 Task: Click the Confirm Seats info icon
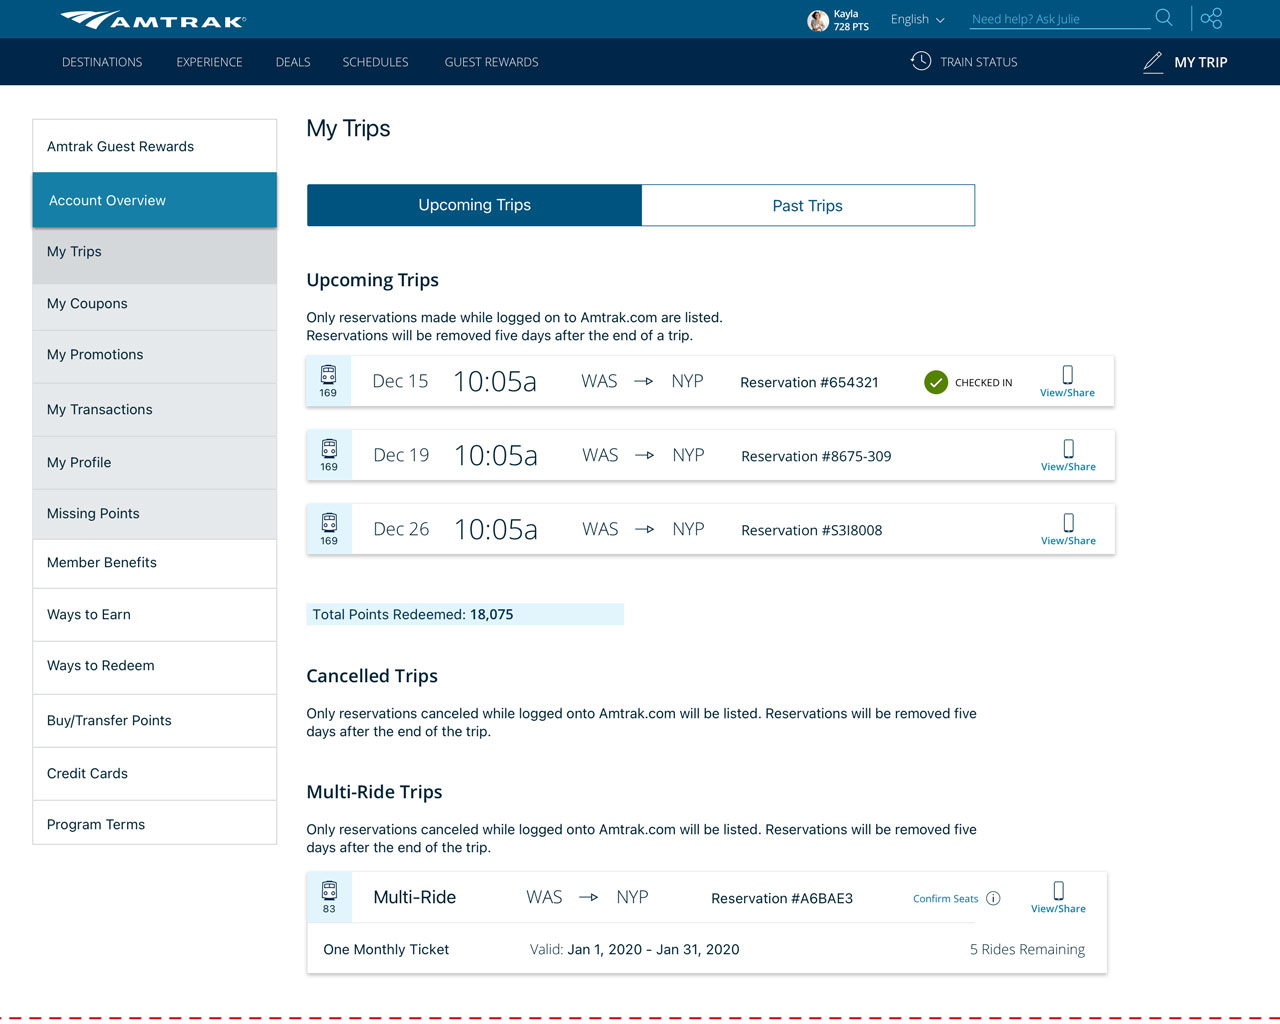click(x=993, y=898)
